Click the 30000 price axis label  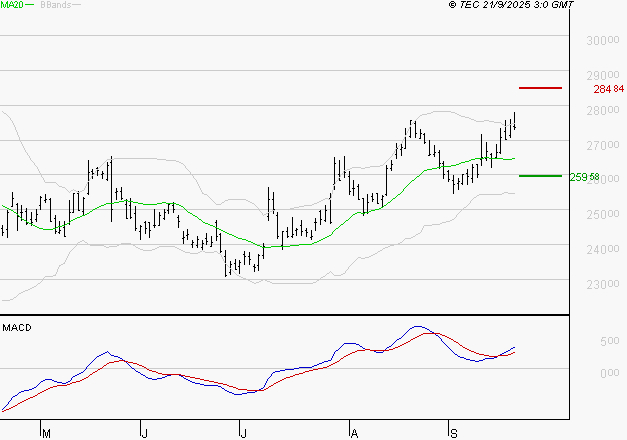coord(600,41)
